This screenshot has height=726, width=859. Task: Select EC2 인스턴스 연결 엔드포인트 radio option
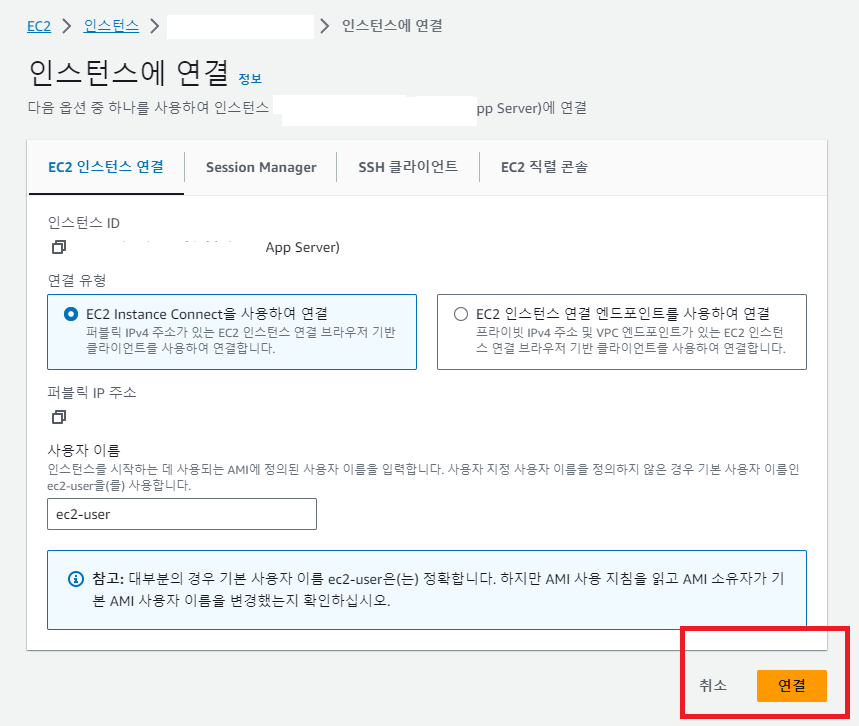point(461,314)
